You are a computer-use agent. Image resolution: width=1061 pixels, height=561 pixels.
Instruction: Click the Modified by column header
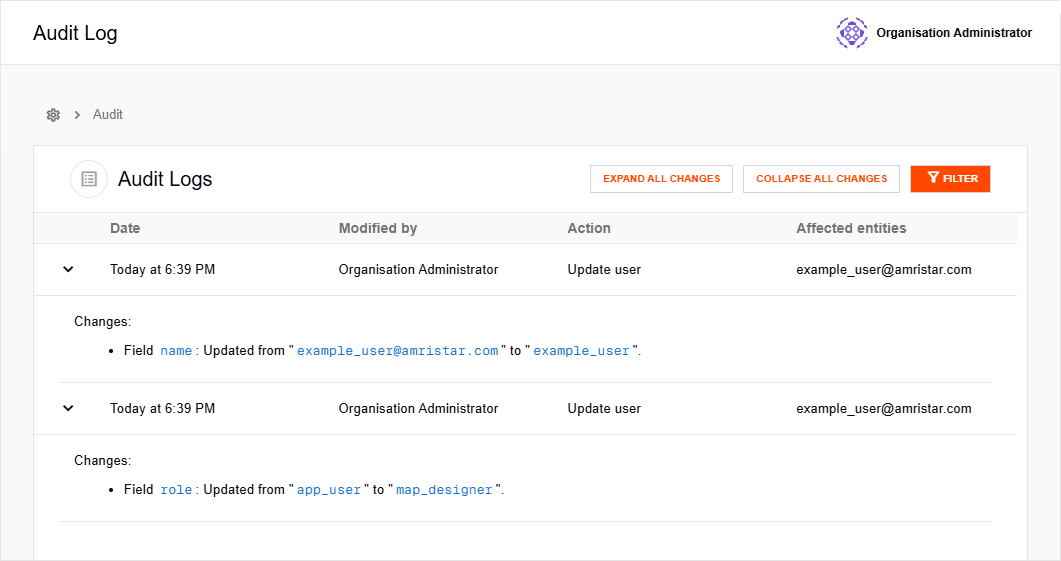378,228
